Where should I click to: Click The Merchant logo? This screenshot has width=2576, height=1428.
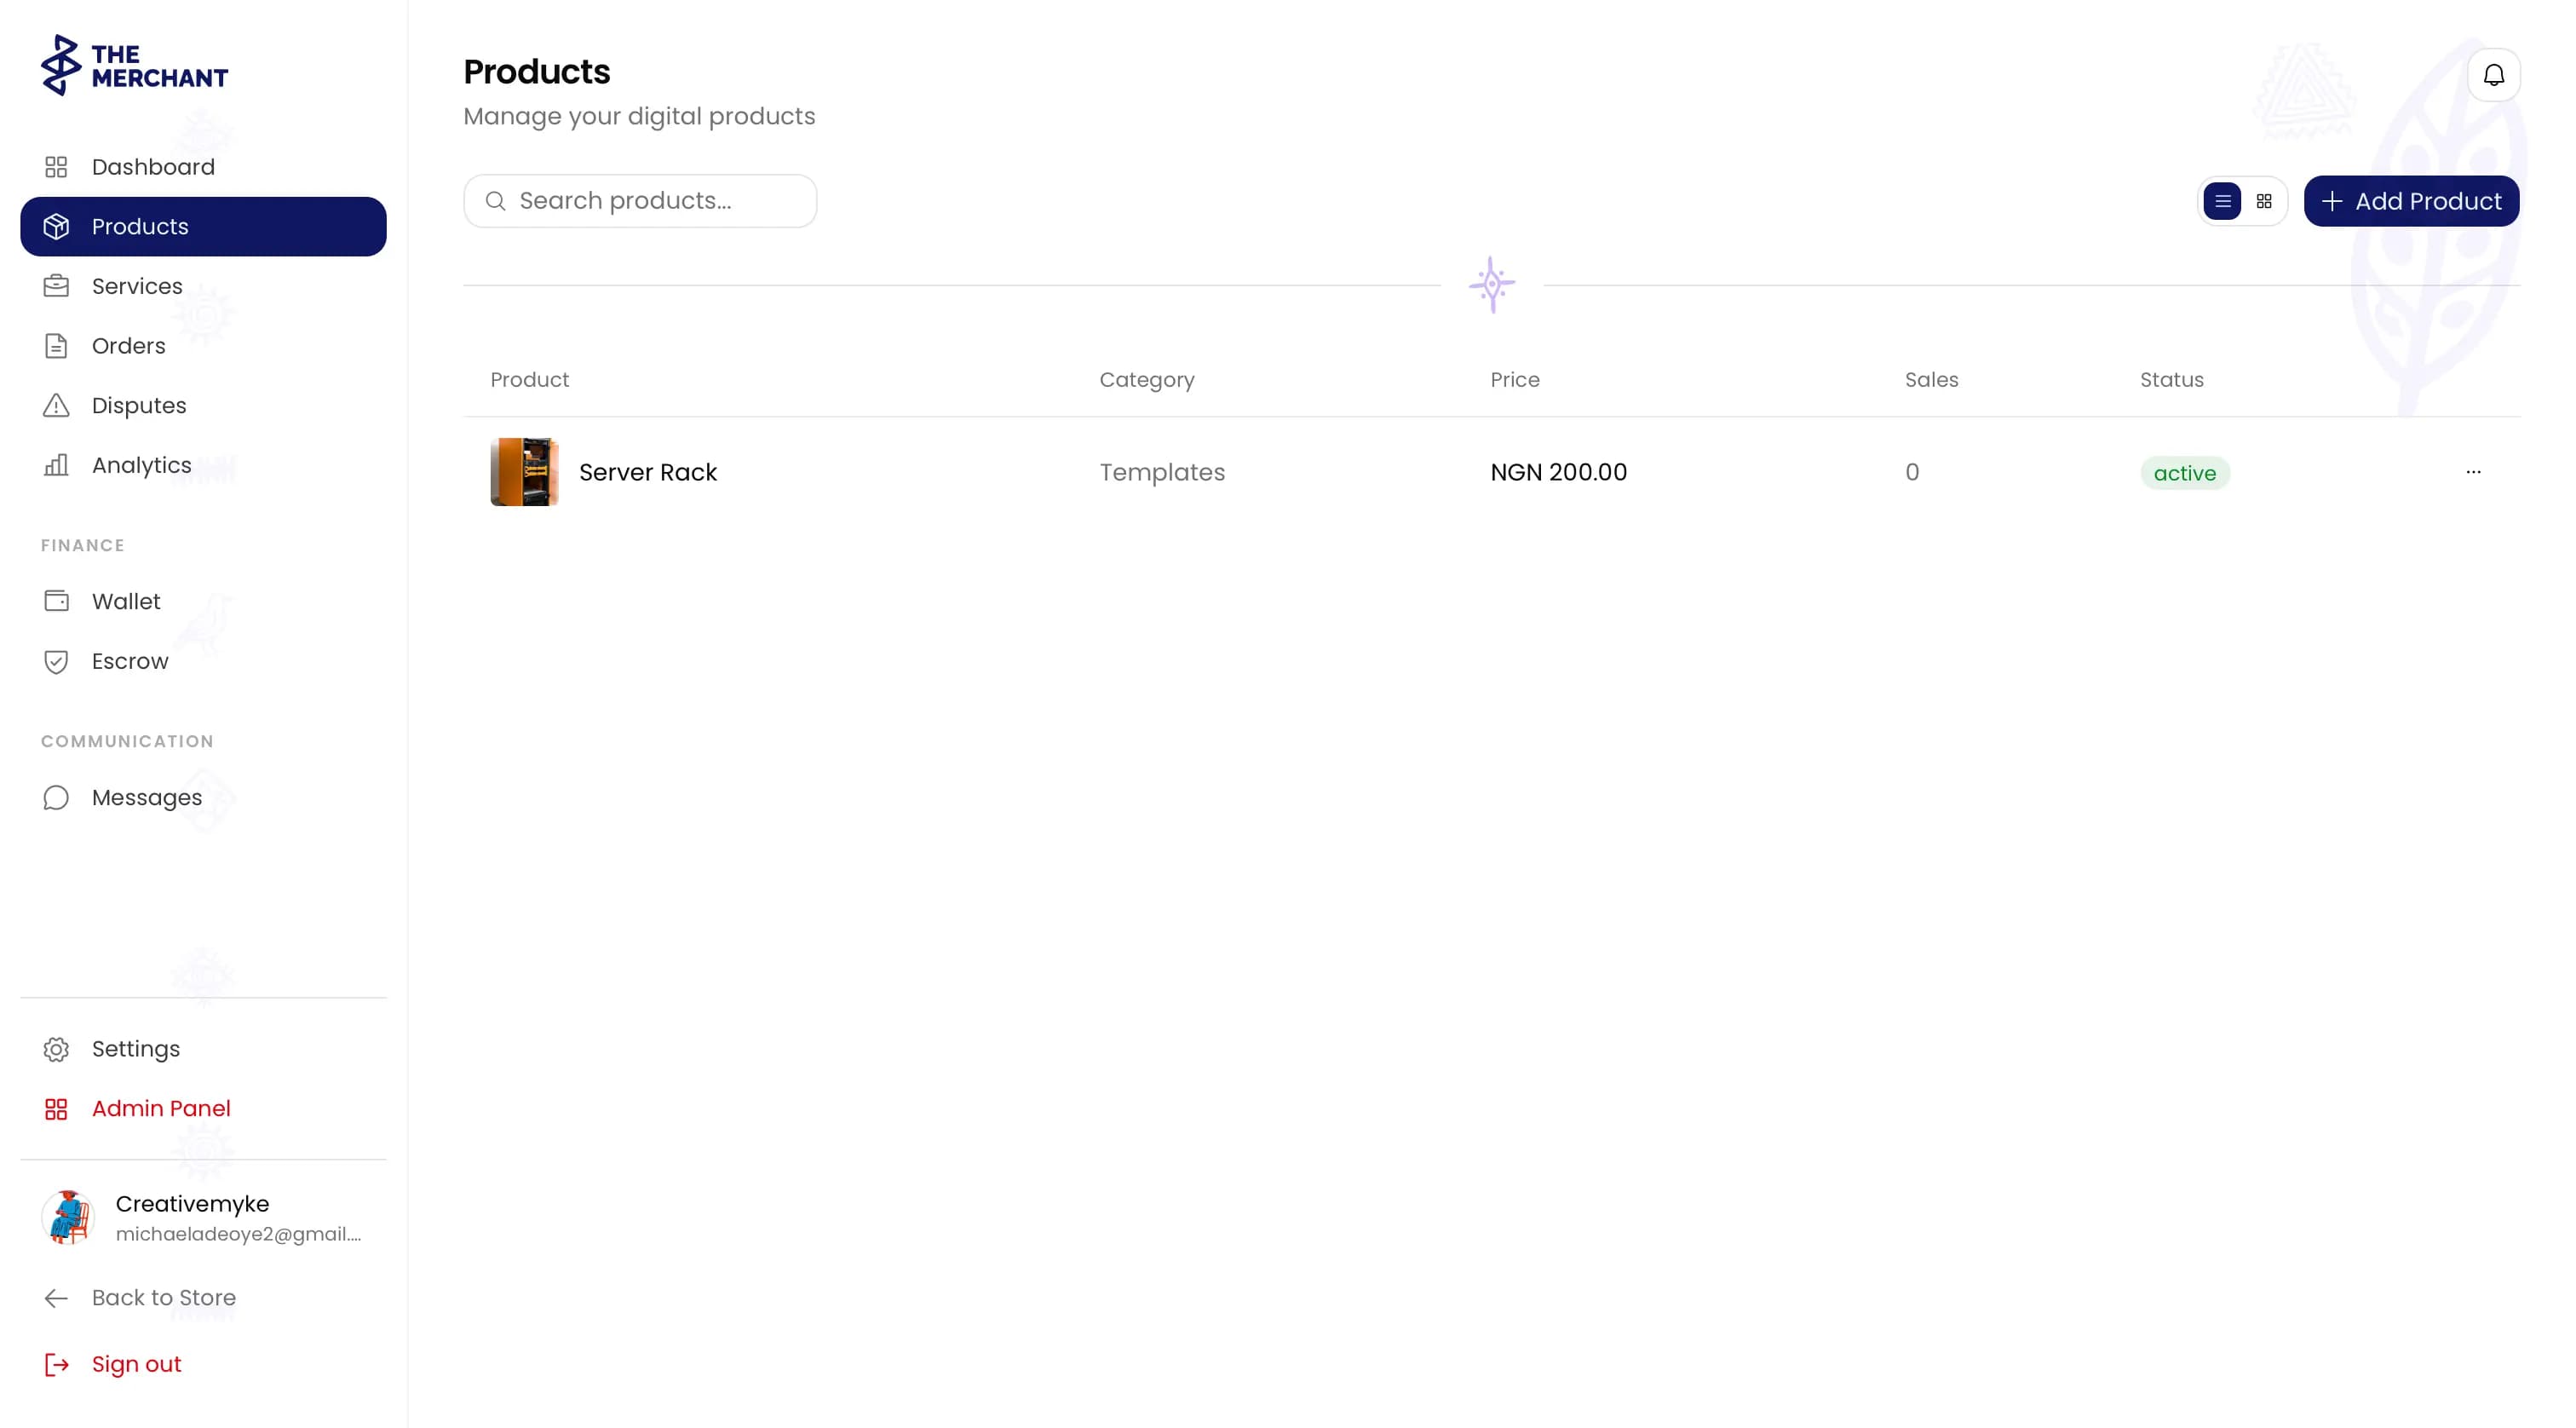click(x=134, y=66)
